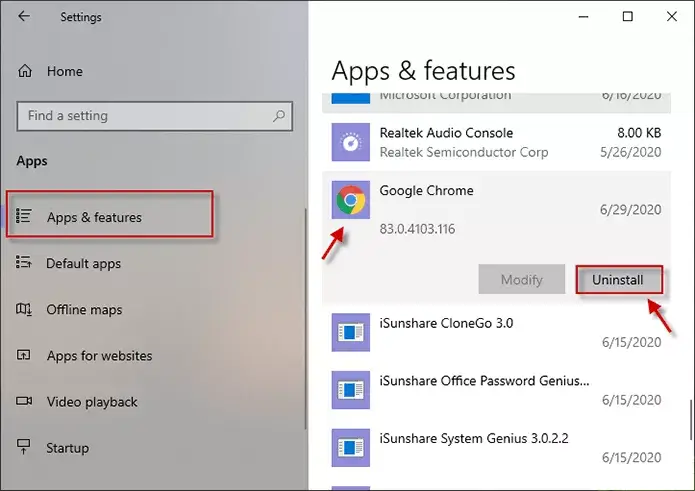
Task: Click the Home house icon
Action: (25, 71)
